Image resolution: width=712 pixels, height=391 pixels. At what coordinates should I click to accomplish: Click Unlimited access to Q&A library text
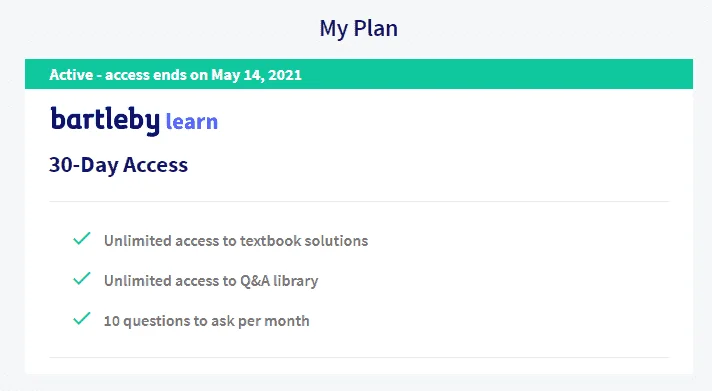[211, 281]
